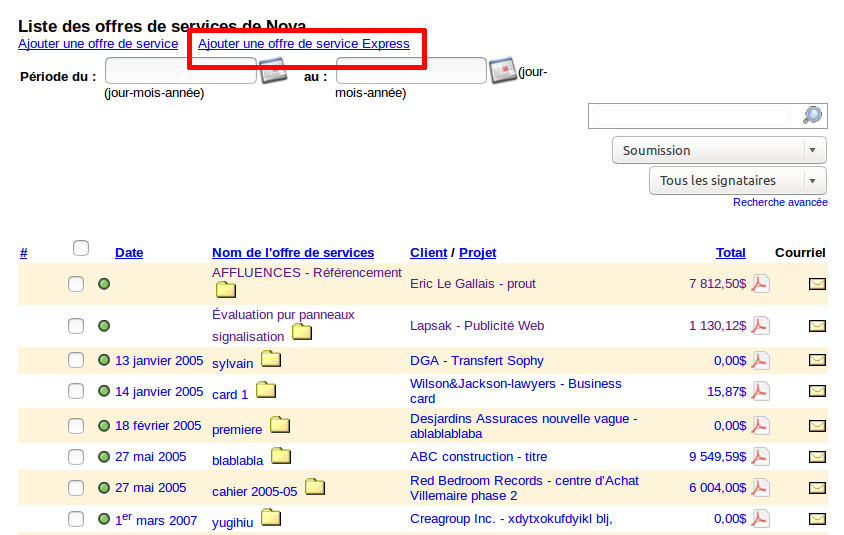Viewport: 844px width, 535px height.
Task: Open PDF for AFFLUENCES - Référencement offer
Action: tap(760, 284)
